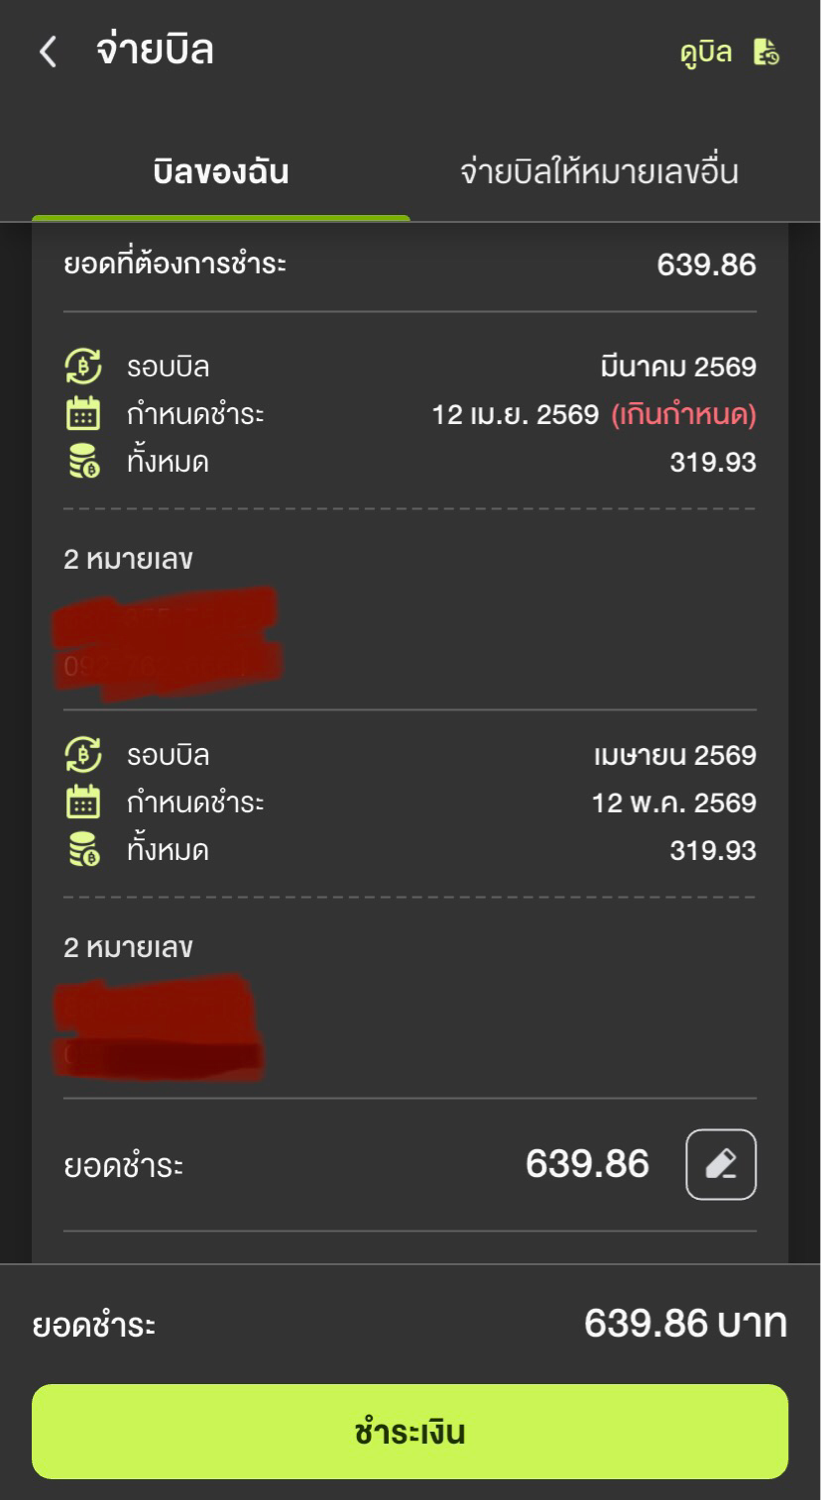821x1500 pixels.
Task: Tap calendar icon beside 12 เม.ย. 2569
Action: [x=83, y=414]
